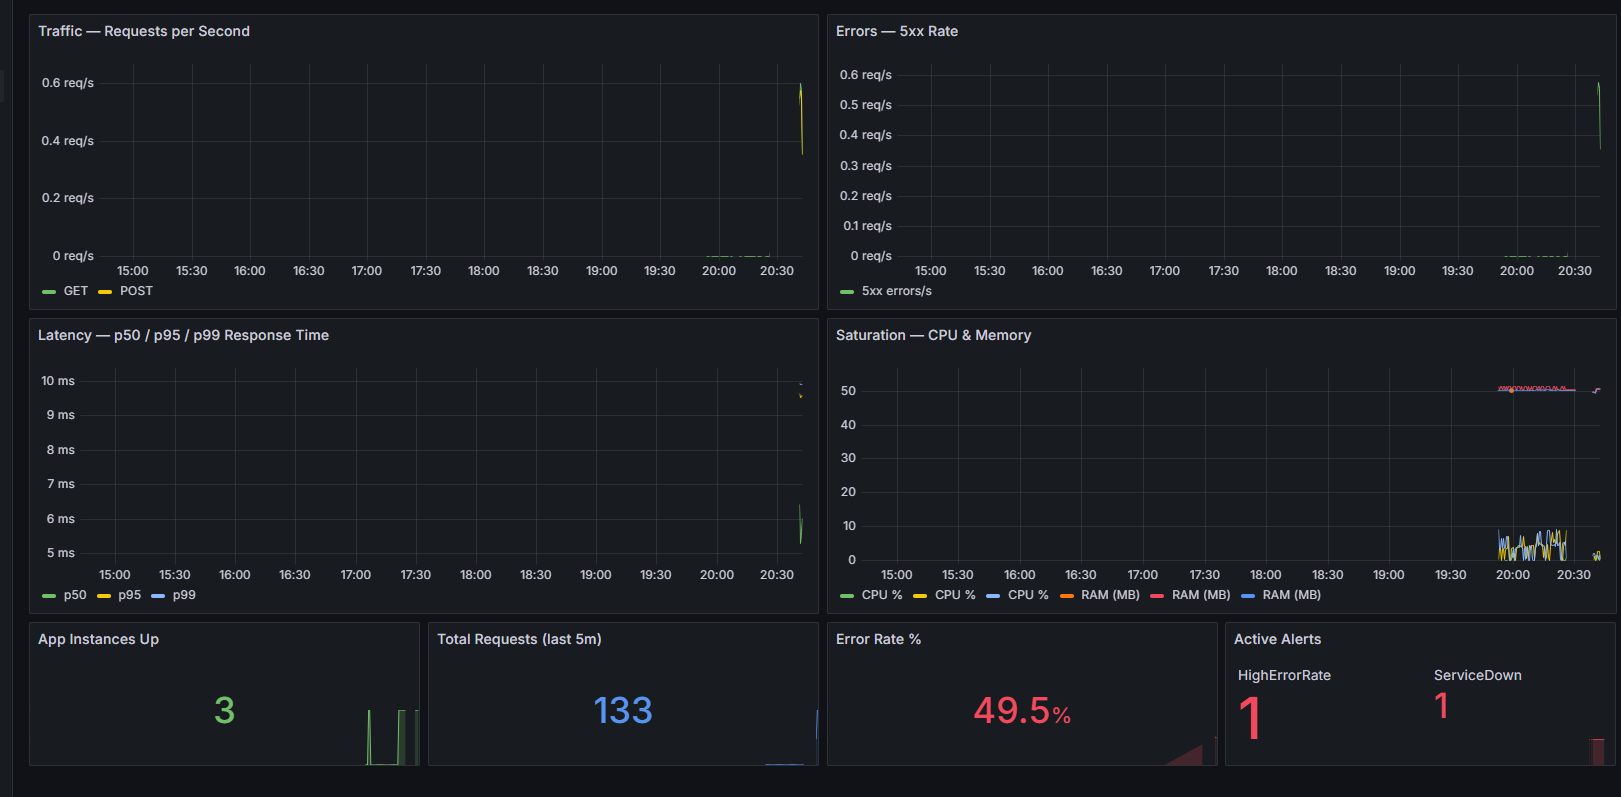Viewport: 1621px width, 797px height.
Task: Click the 50 label on Saturation axis
Action: pyautogui.click(x=848, y=391)
